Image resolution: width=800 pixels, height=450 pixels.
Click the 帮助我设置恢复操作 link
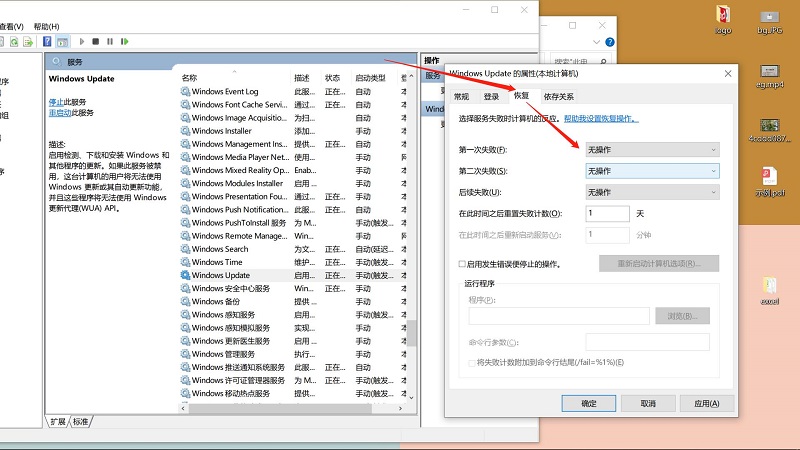(601, 118)
